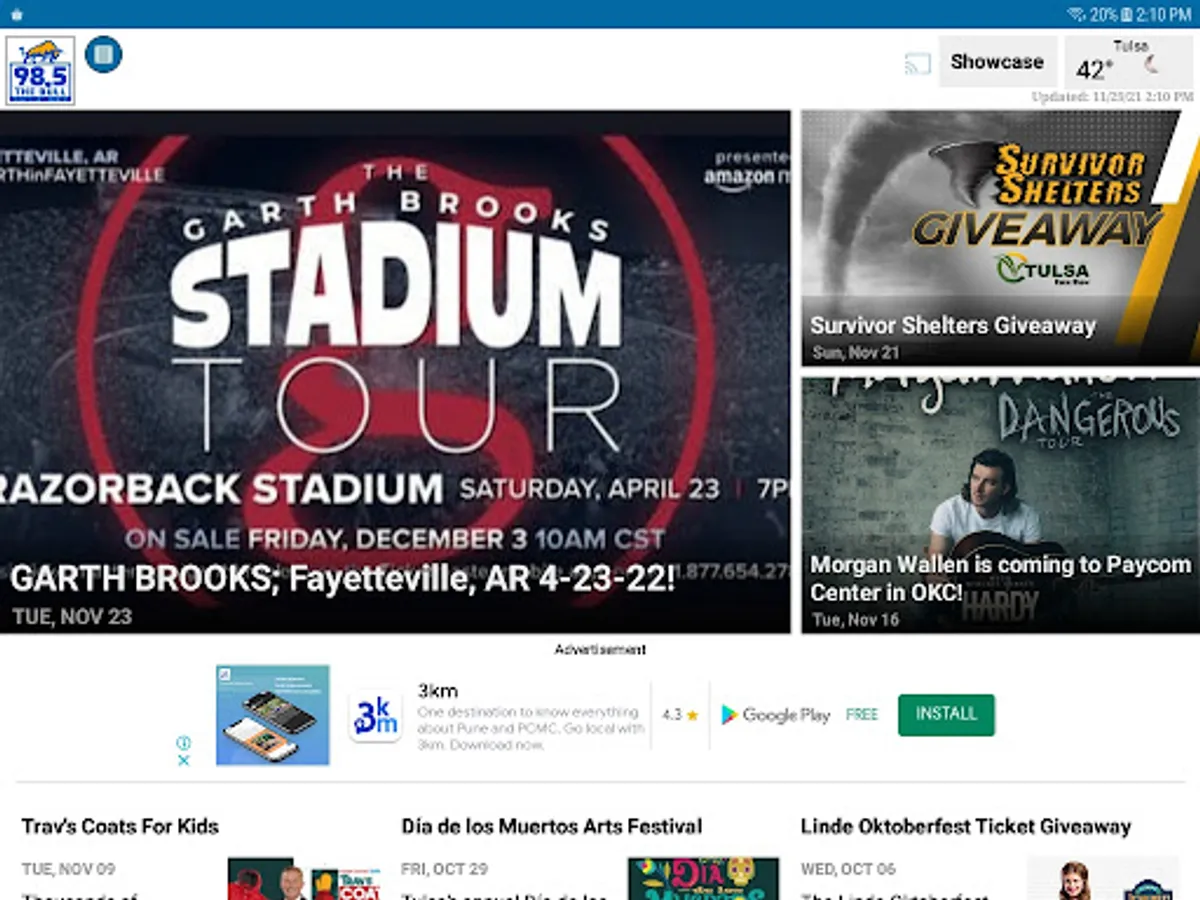The width and height of the screenshot is (1200, 900).
Task: Select headline GARTH BROOKS; Fayetteville, AR 4-23-22!
Action: (342, 579)
